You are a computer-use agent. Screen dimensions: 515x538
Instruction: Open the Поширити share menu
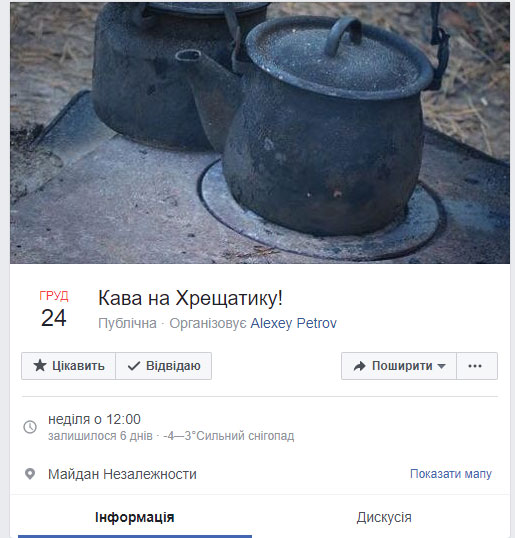(x=399, y=366)
